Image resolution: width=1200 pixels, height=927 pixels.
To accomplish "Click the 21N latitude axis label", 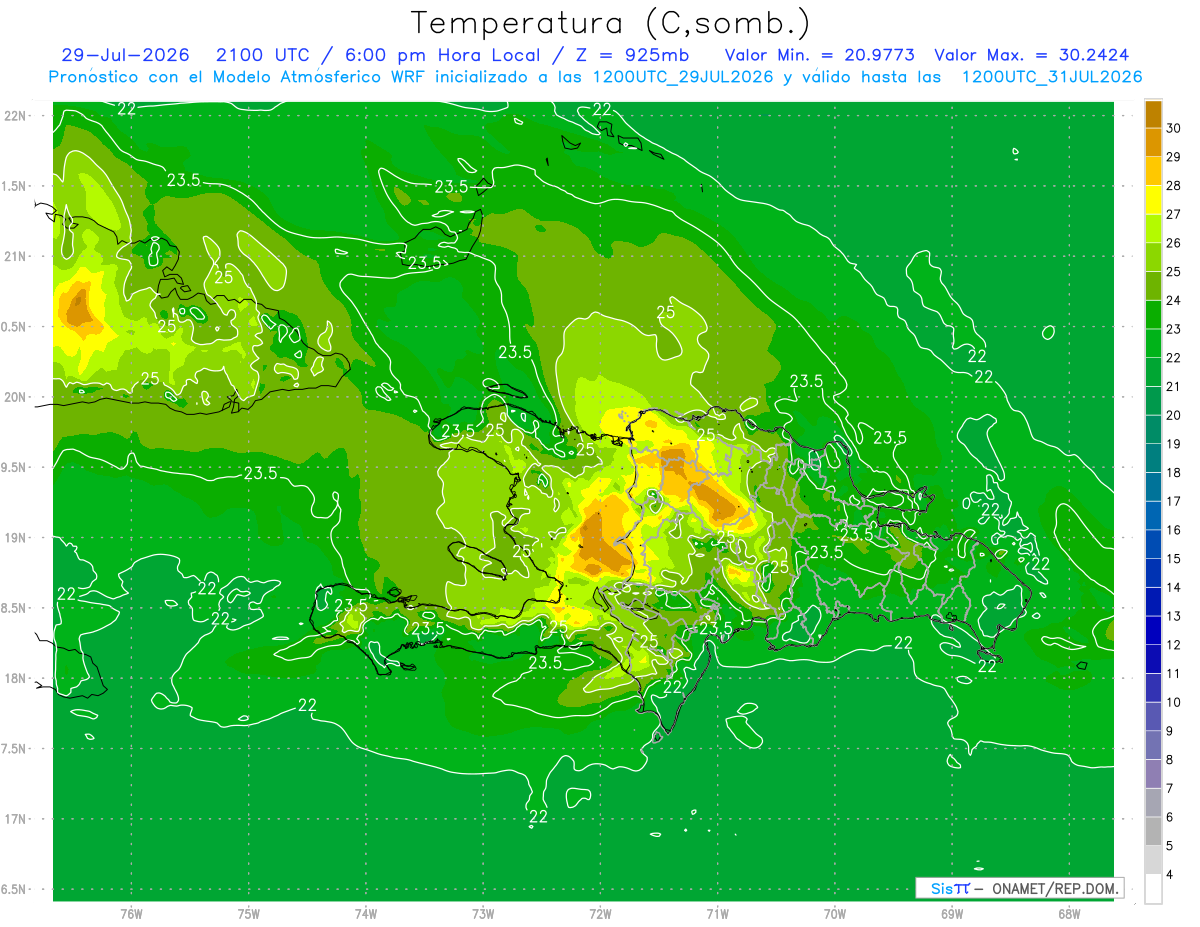I will point(16,256).
